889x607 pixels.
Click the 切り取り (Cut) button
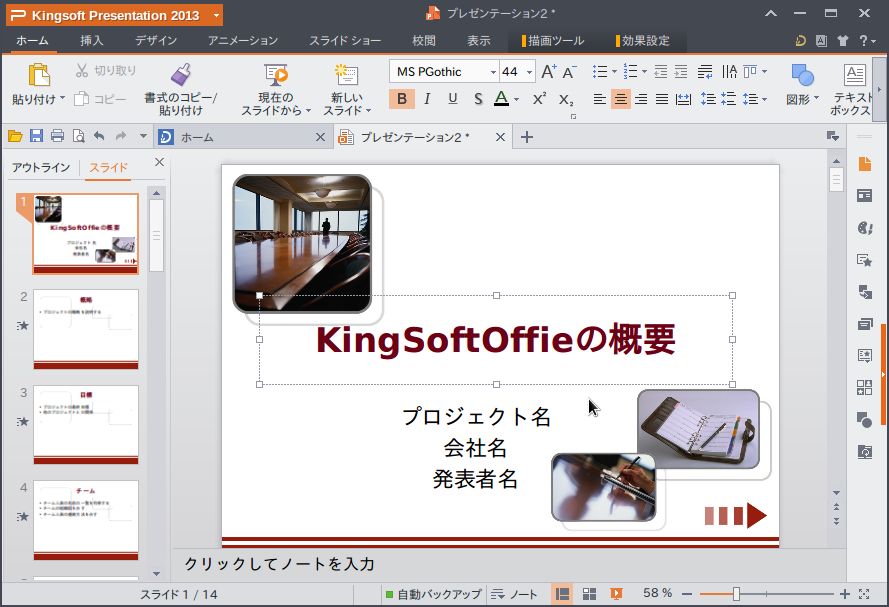tap(107, 70)
